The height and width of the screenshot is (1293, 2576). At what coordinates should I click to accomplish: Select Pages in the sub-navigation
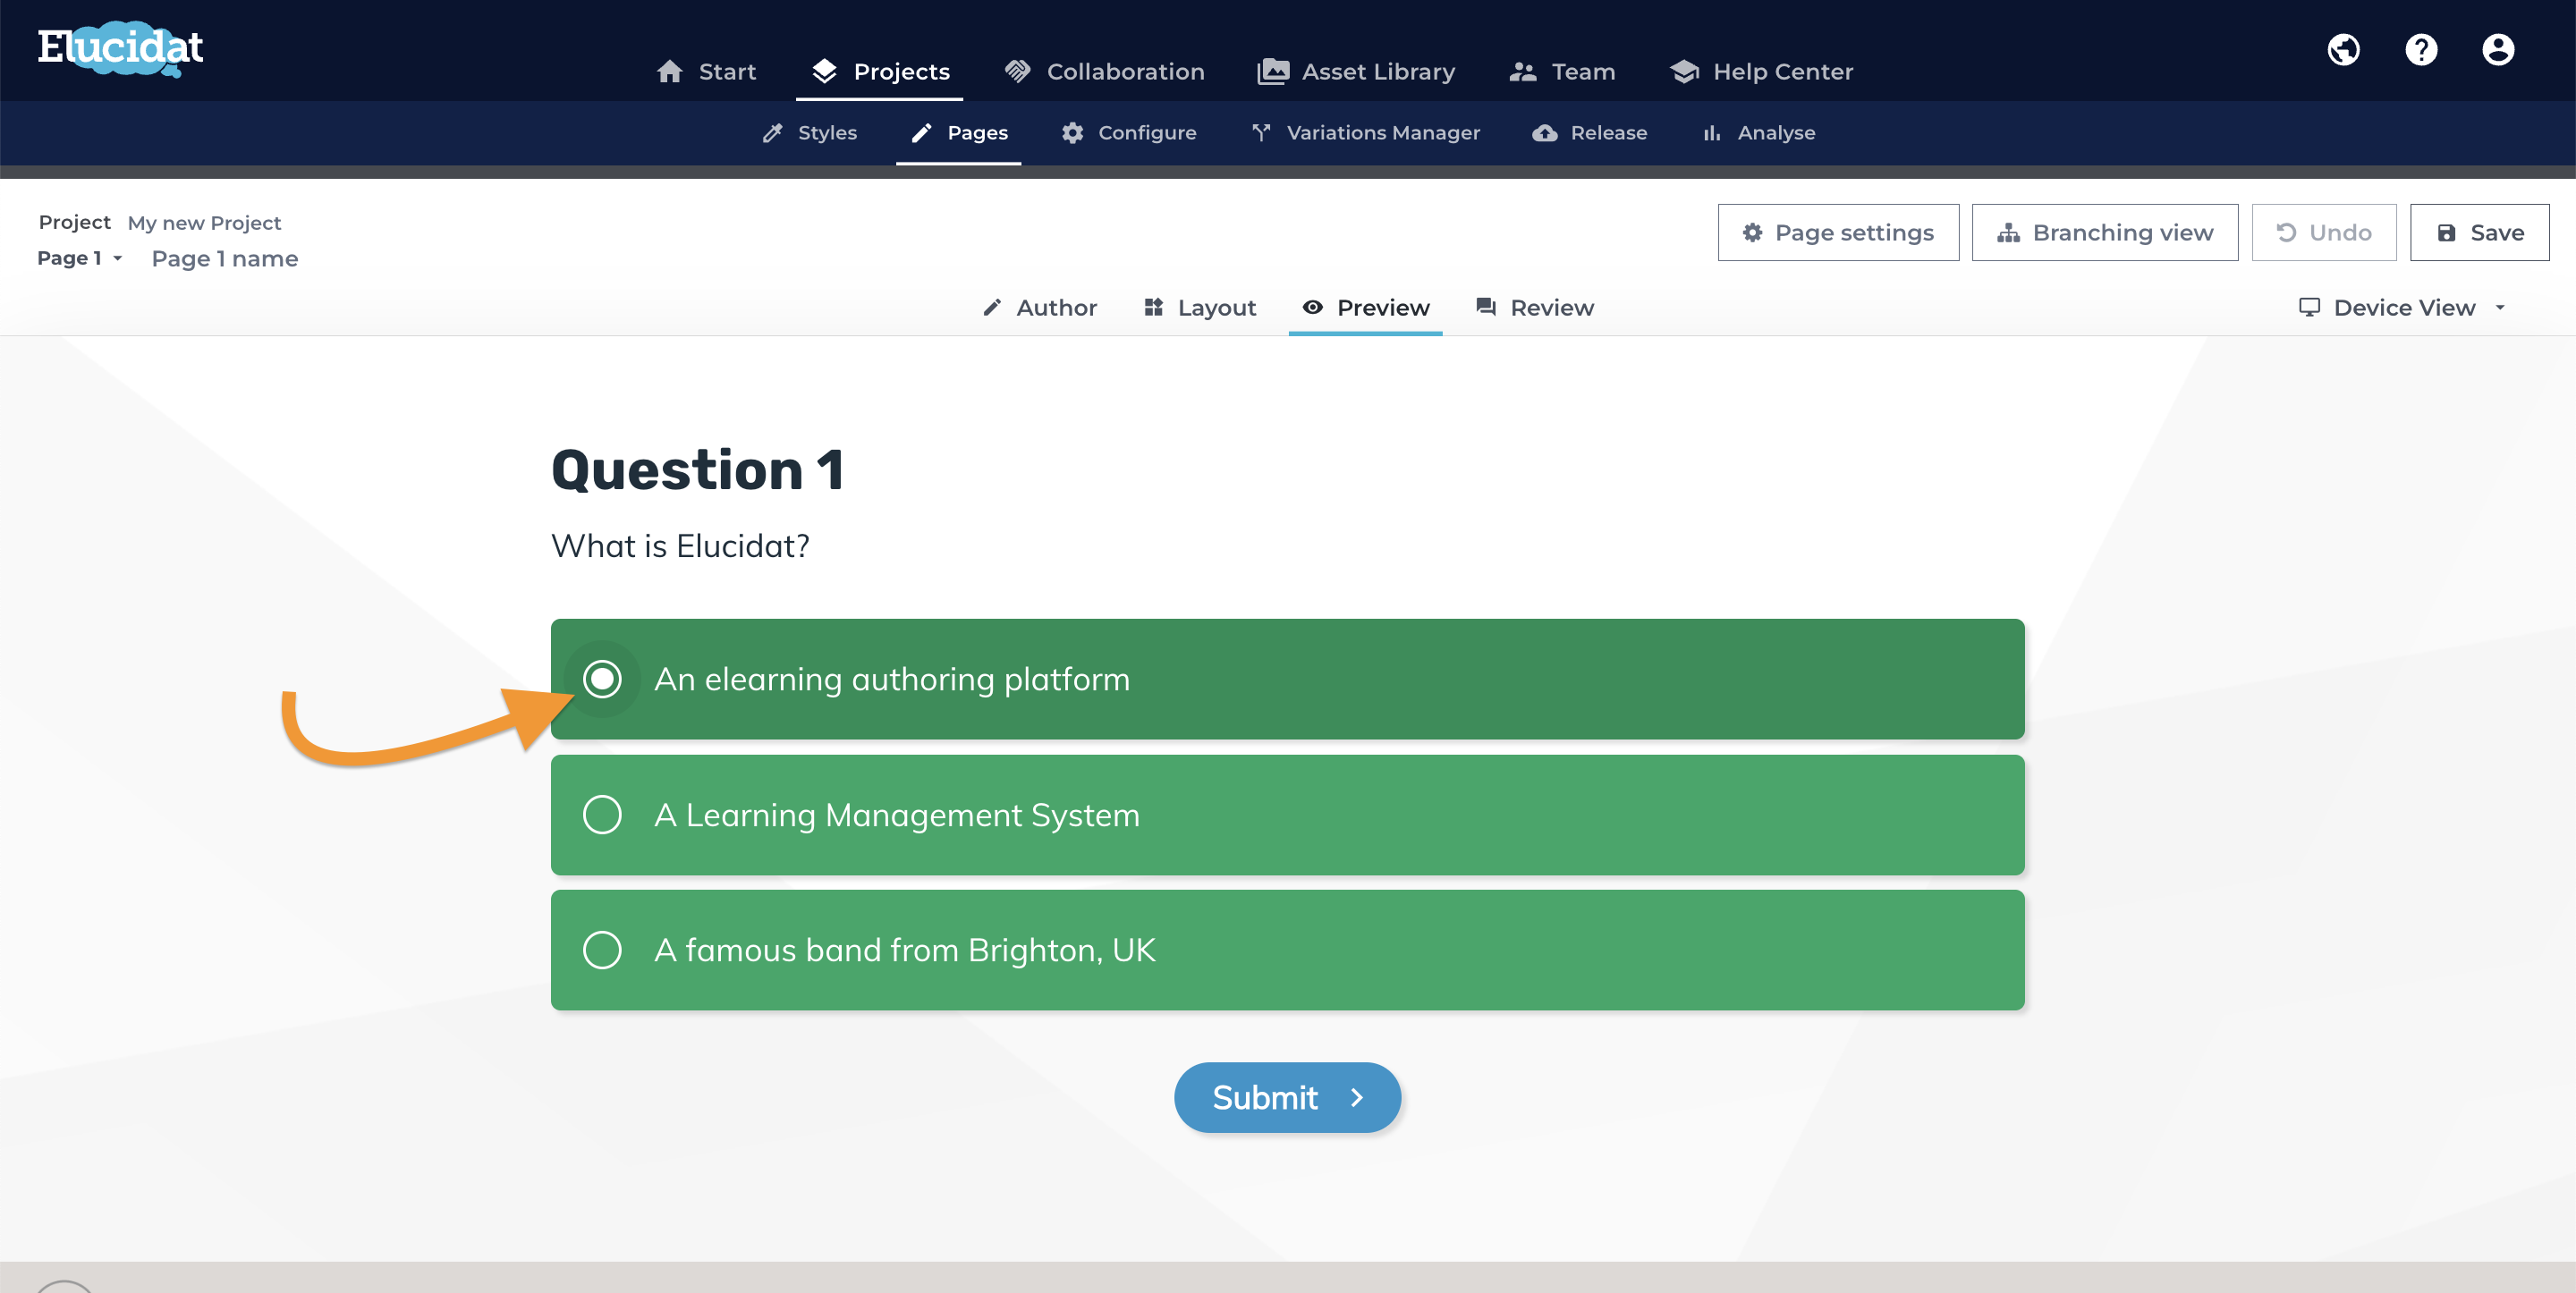959,132
